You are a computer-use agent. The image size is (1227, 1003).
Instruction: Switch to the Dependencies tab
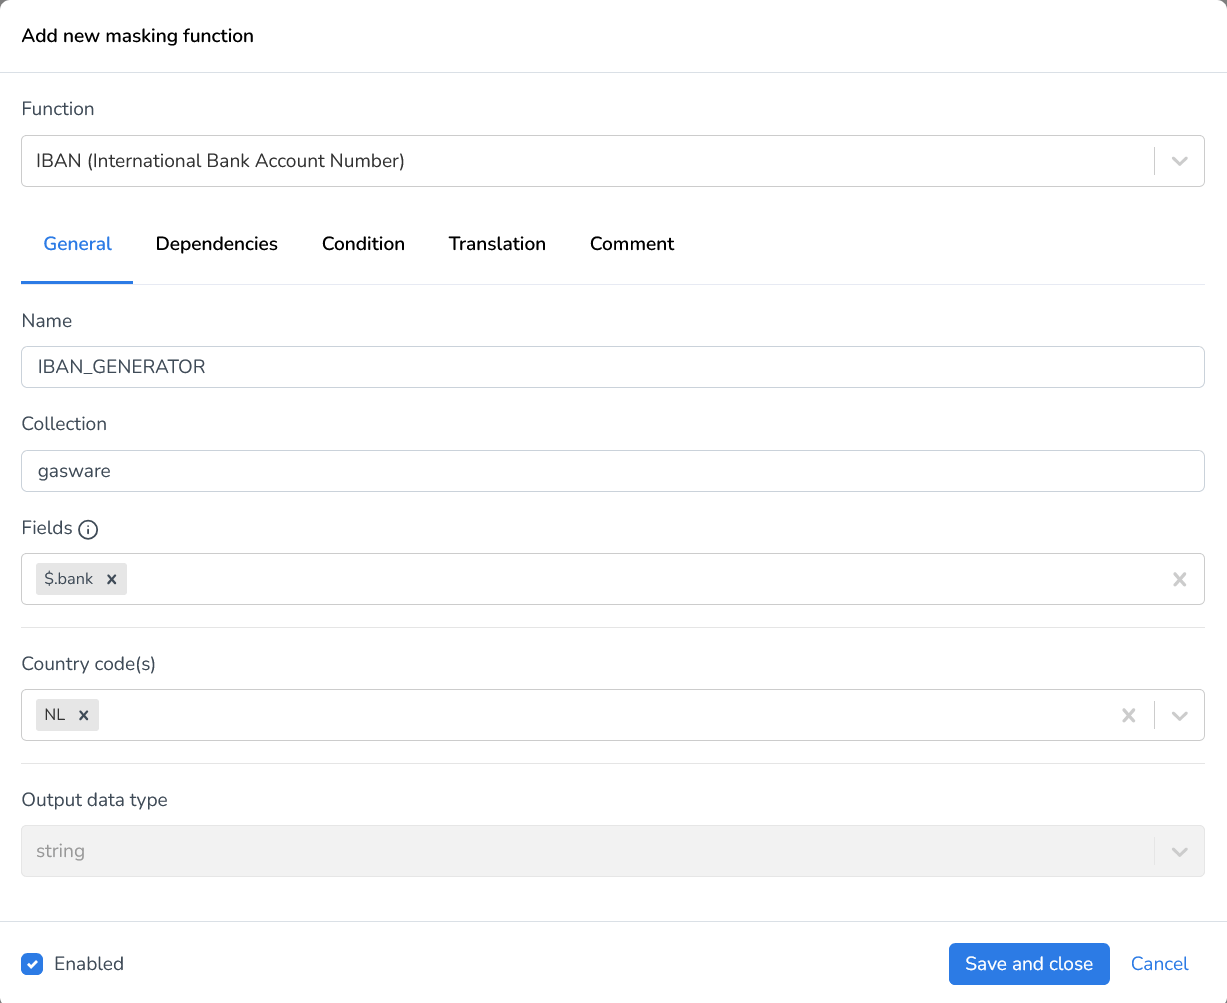coord(216,244)
